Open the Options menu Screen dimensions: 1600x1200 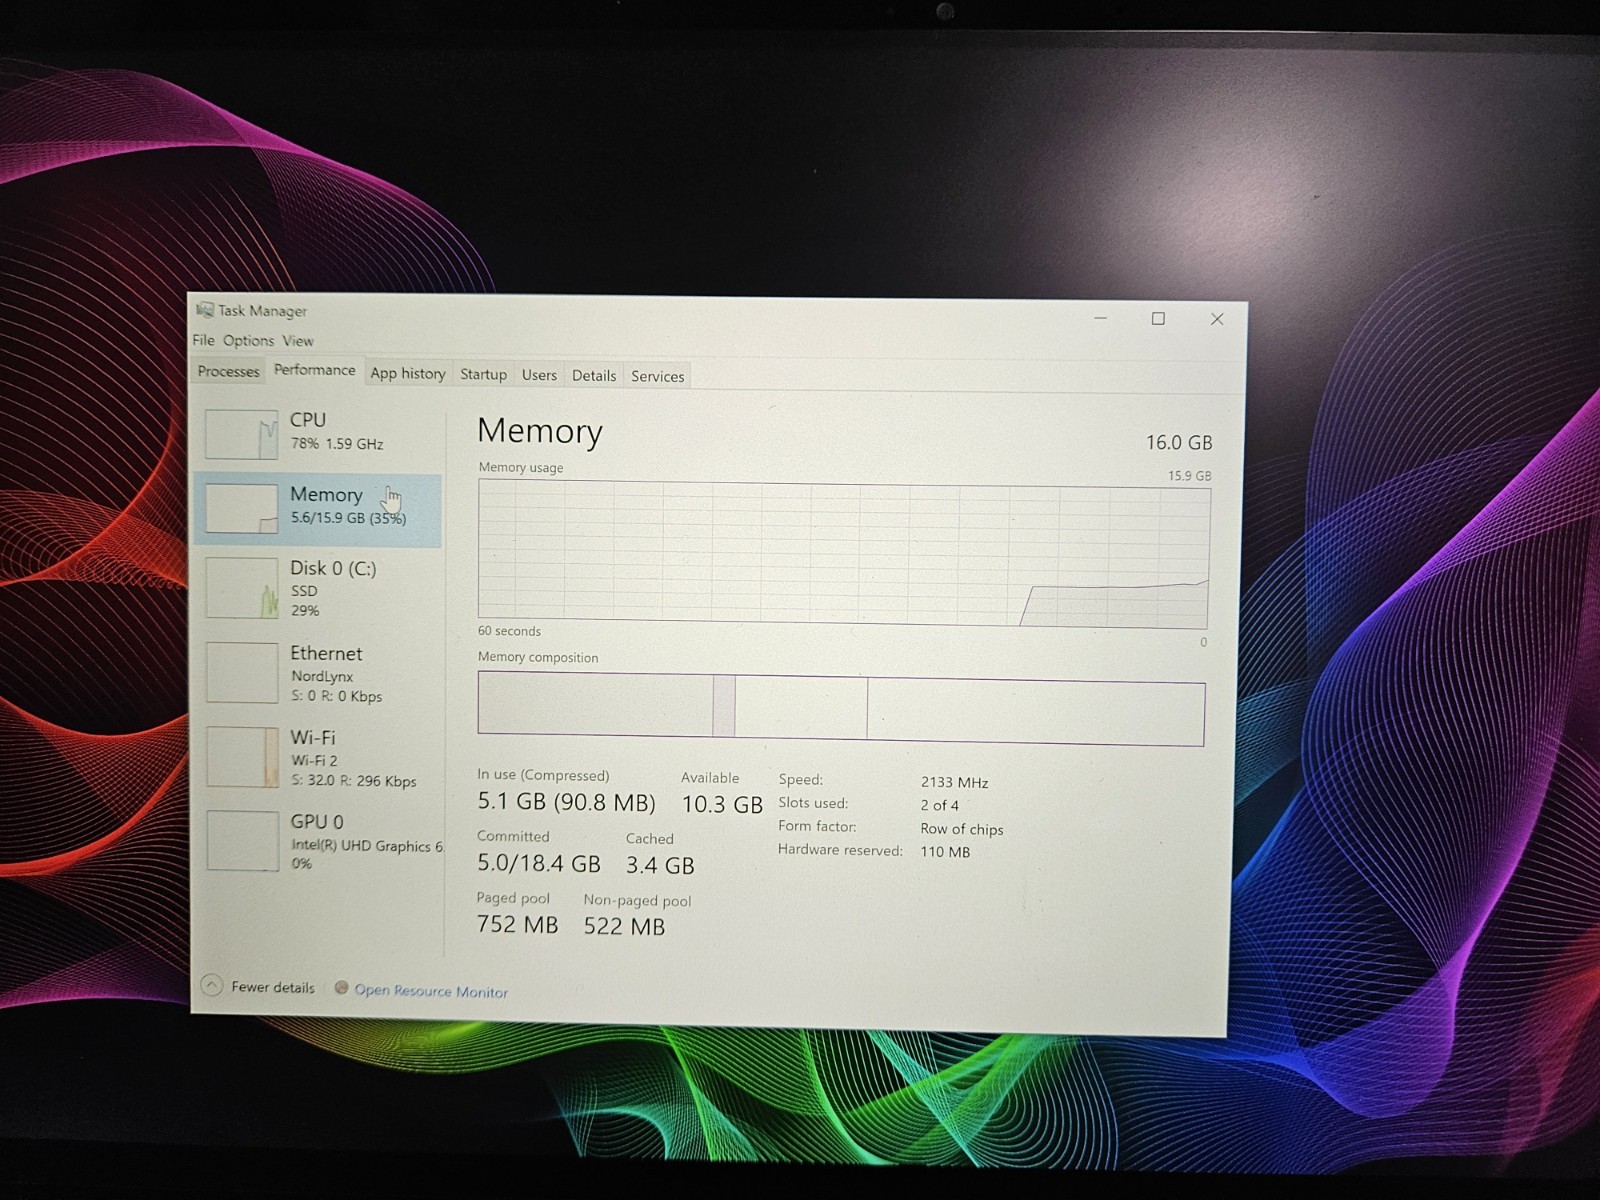point(248,340)
